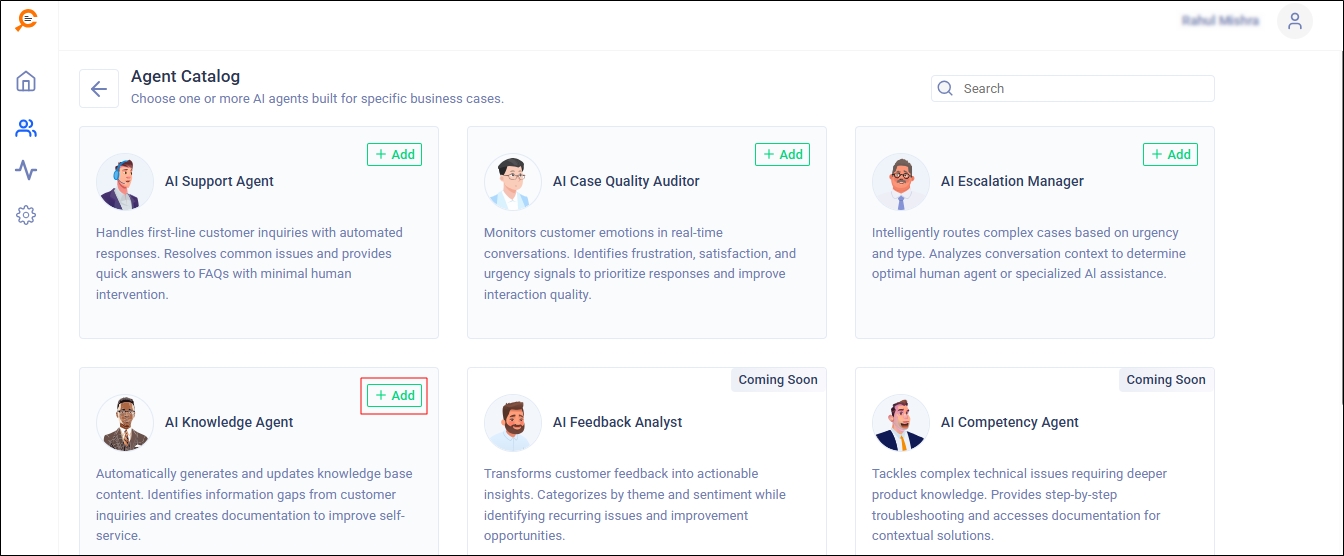Select the Agents people sidebar icon
1344x556 pixels.
(26, 127)
